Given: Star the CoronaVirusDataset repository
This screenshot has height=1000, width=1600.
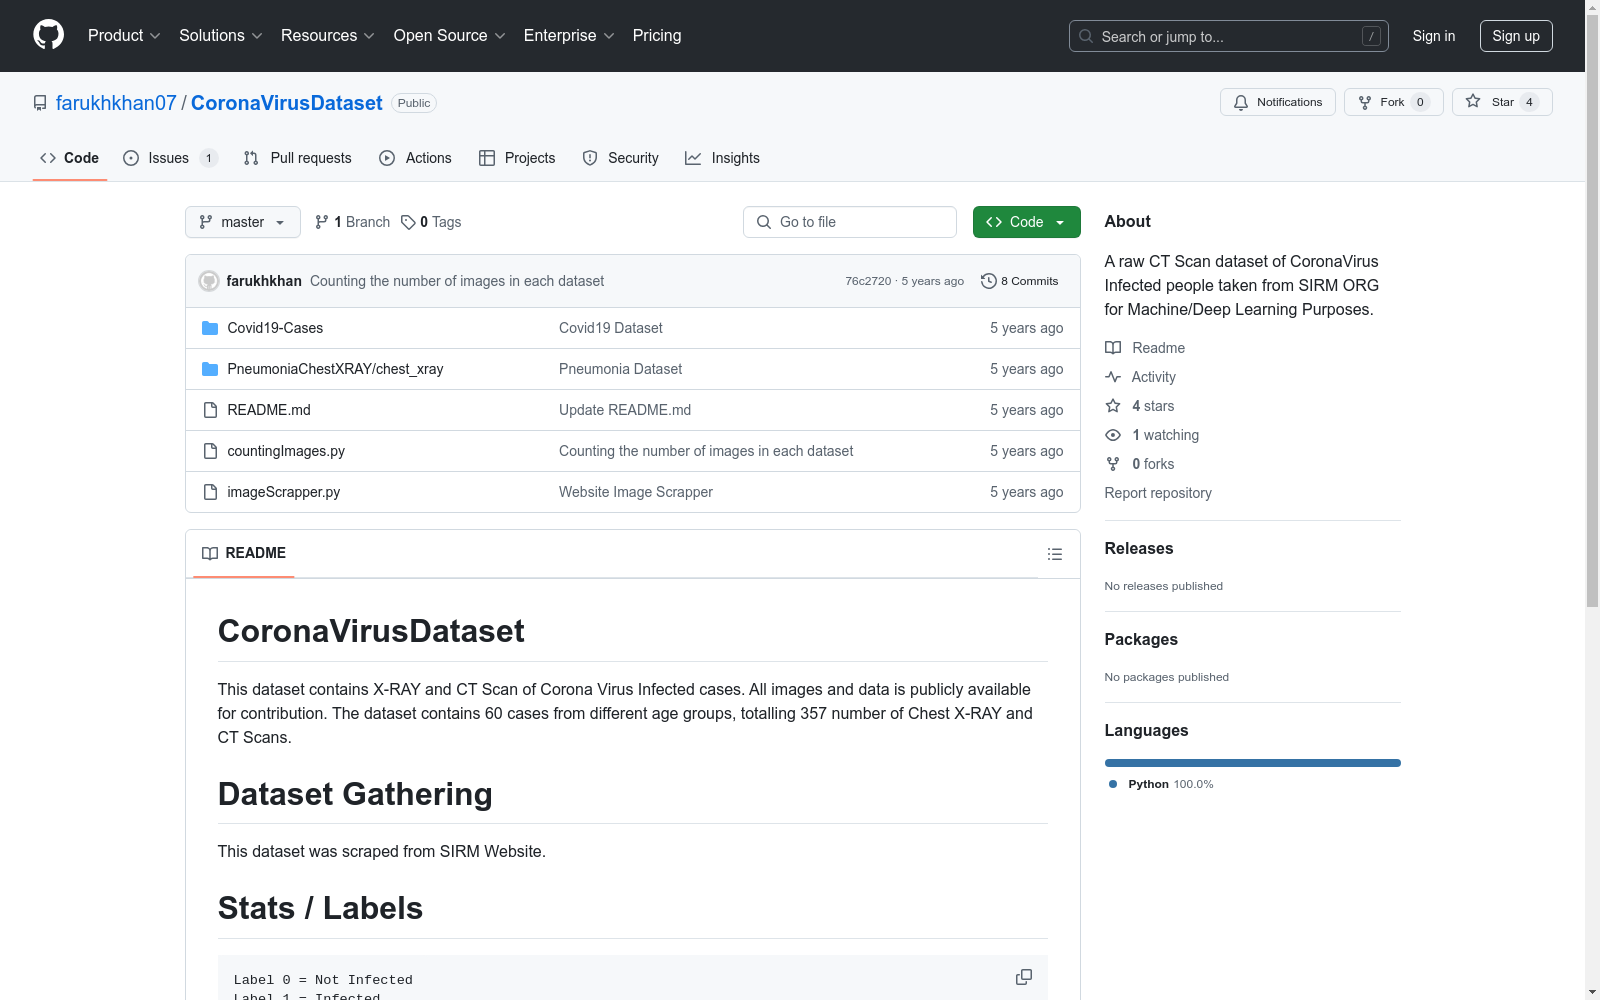Looking at the screenshot, I should (1502, 102).
